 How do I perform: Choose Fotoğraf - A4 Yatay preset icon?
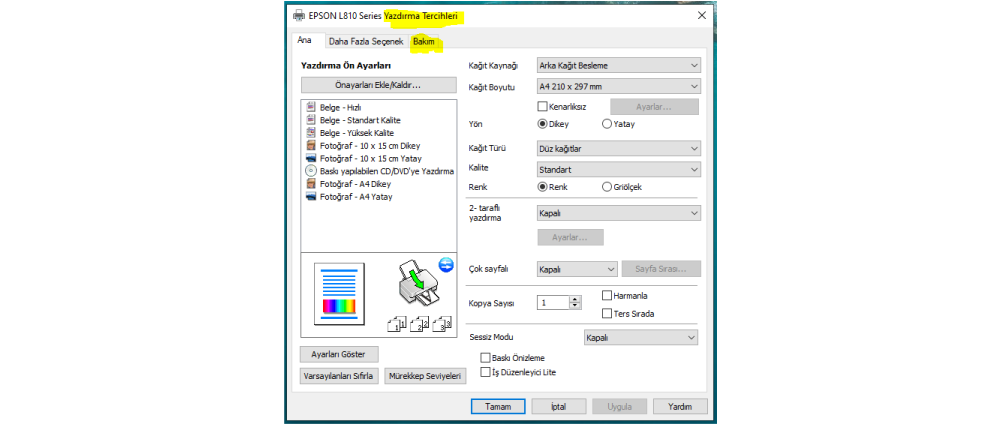point(311,197)
